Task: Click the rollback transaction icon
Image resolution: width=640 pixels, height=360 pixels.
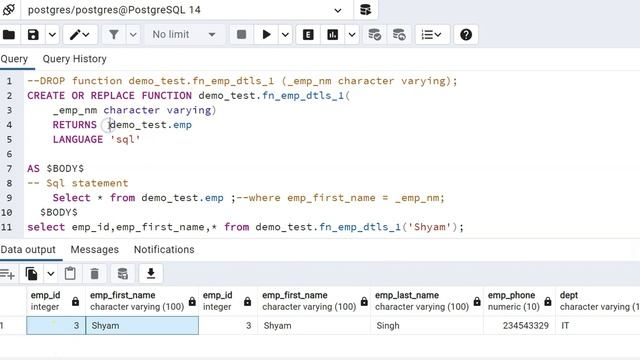Action: [x=399, y=35]
